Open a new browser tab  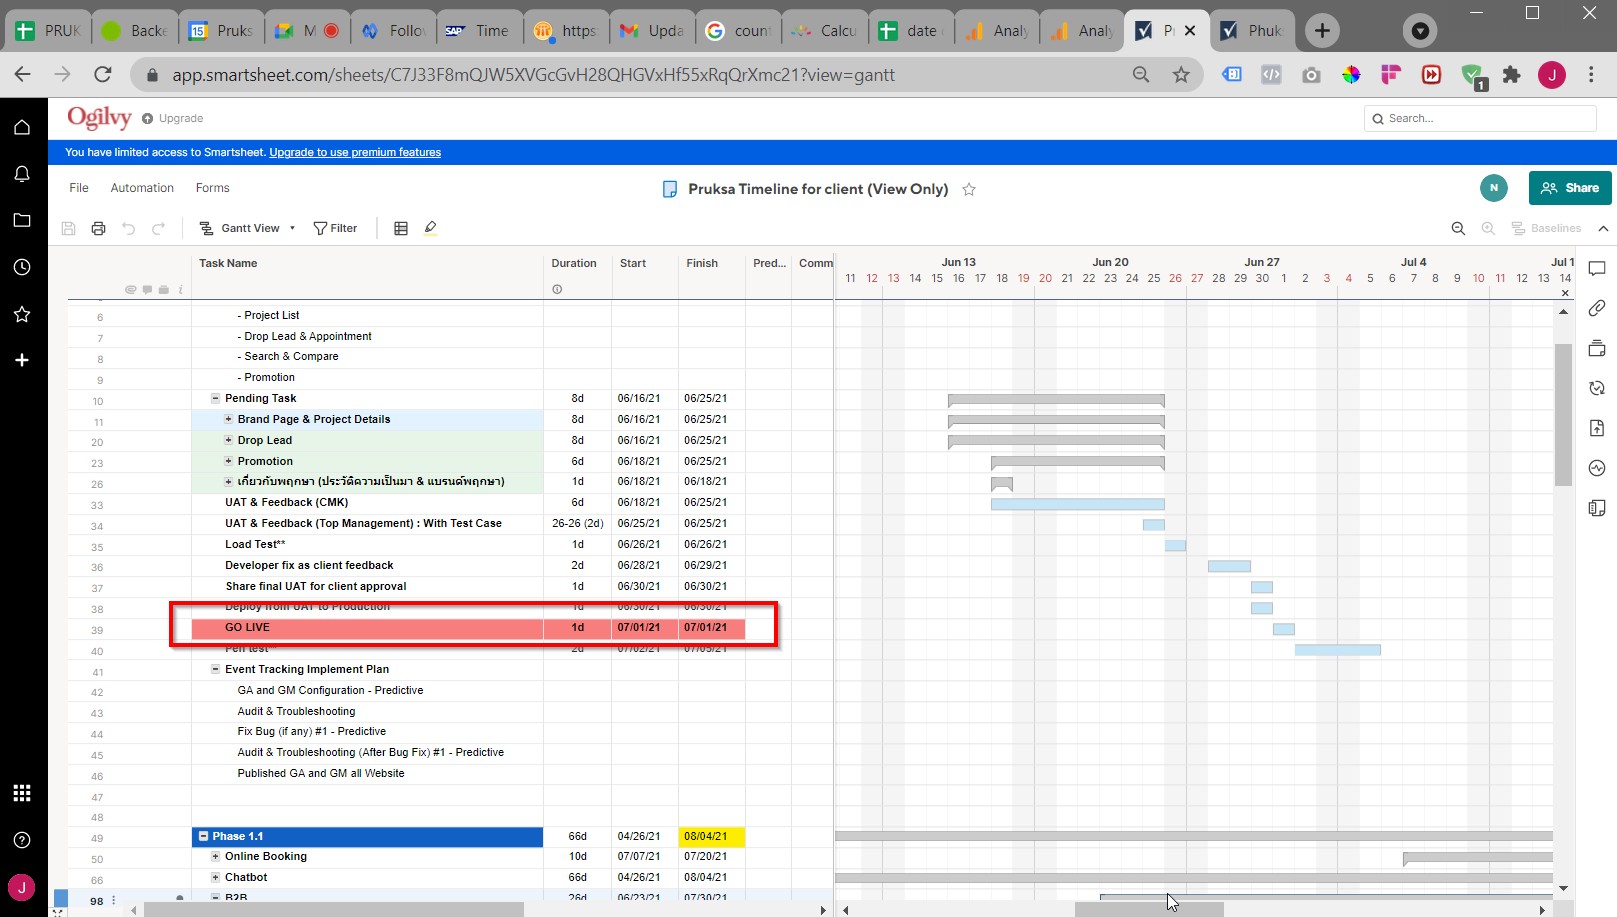click(1322, 31)
